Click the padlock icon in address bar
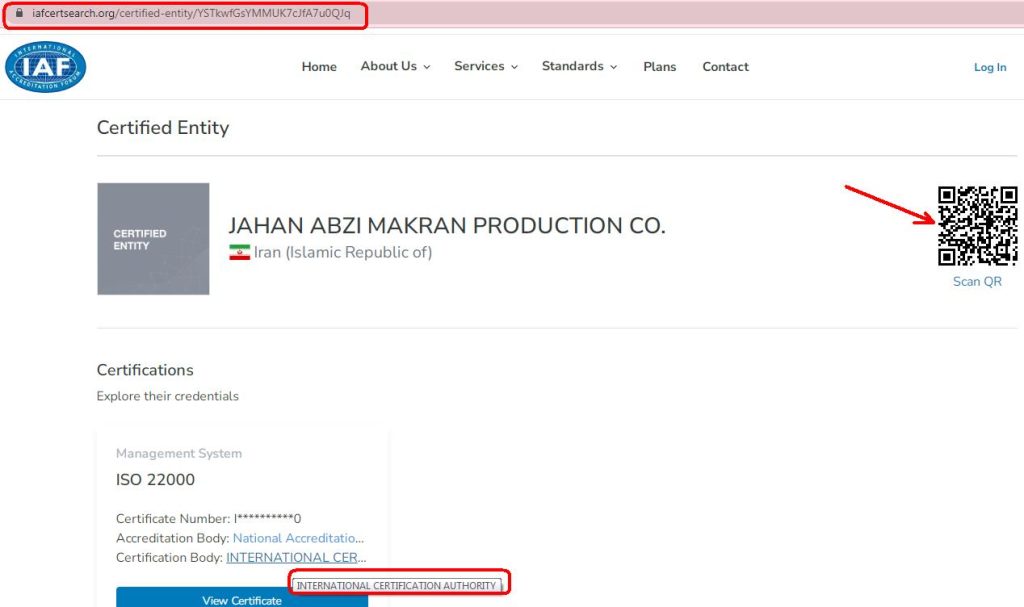This screenshot has height=607, width=1024. 19,13
